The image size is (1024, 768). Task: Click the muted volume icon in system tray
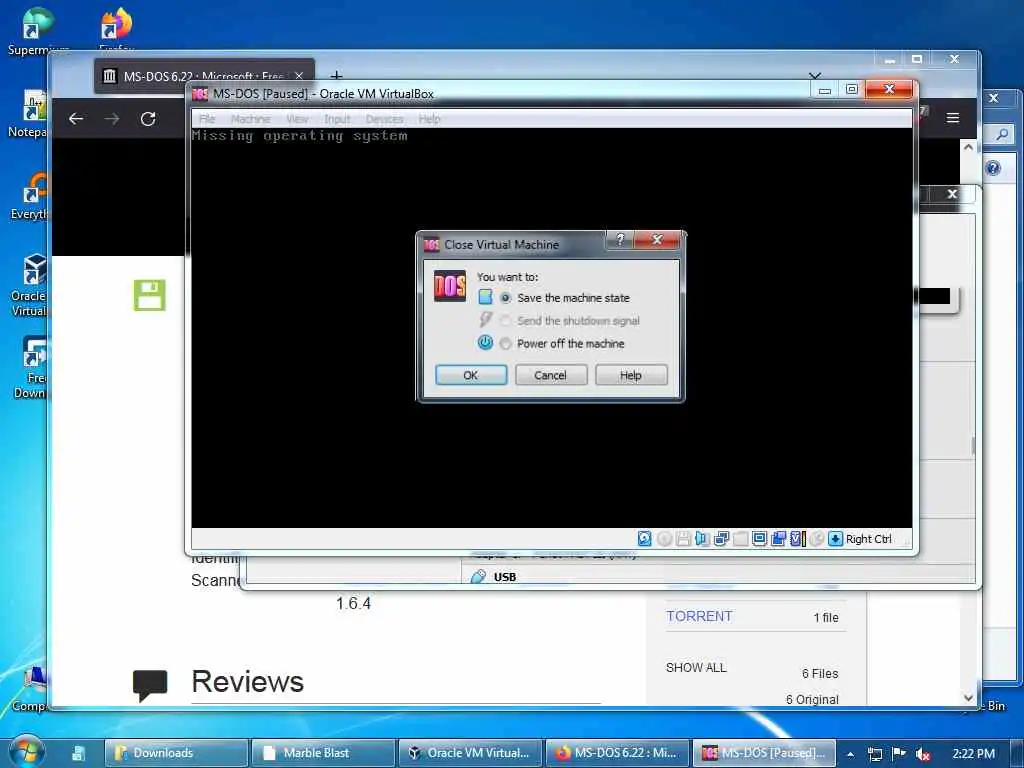(x=923, y=754)
